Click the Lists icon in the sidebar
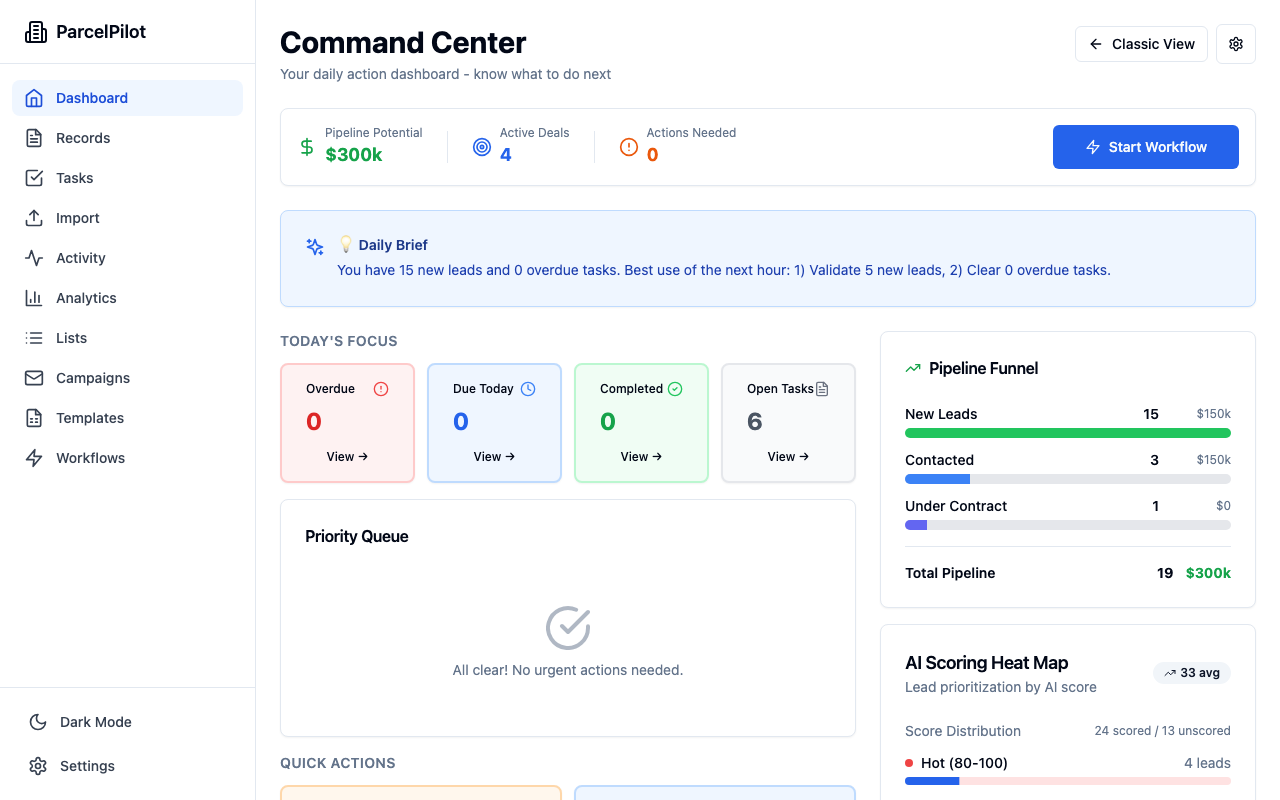Viewport: 1280px width, 800px height. click(36, 338)
